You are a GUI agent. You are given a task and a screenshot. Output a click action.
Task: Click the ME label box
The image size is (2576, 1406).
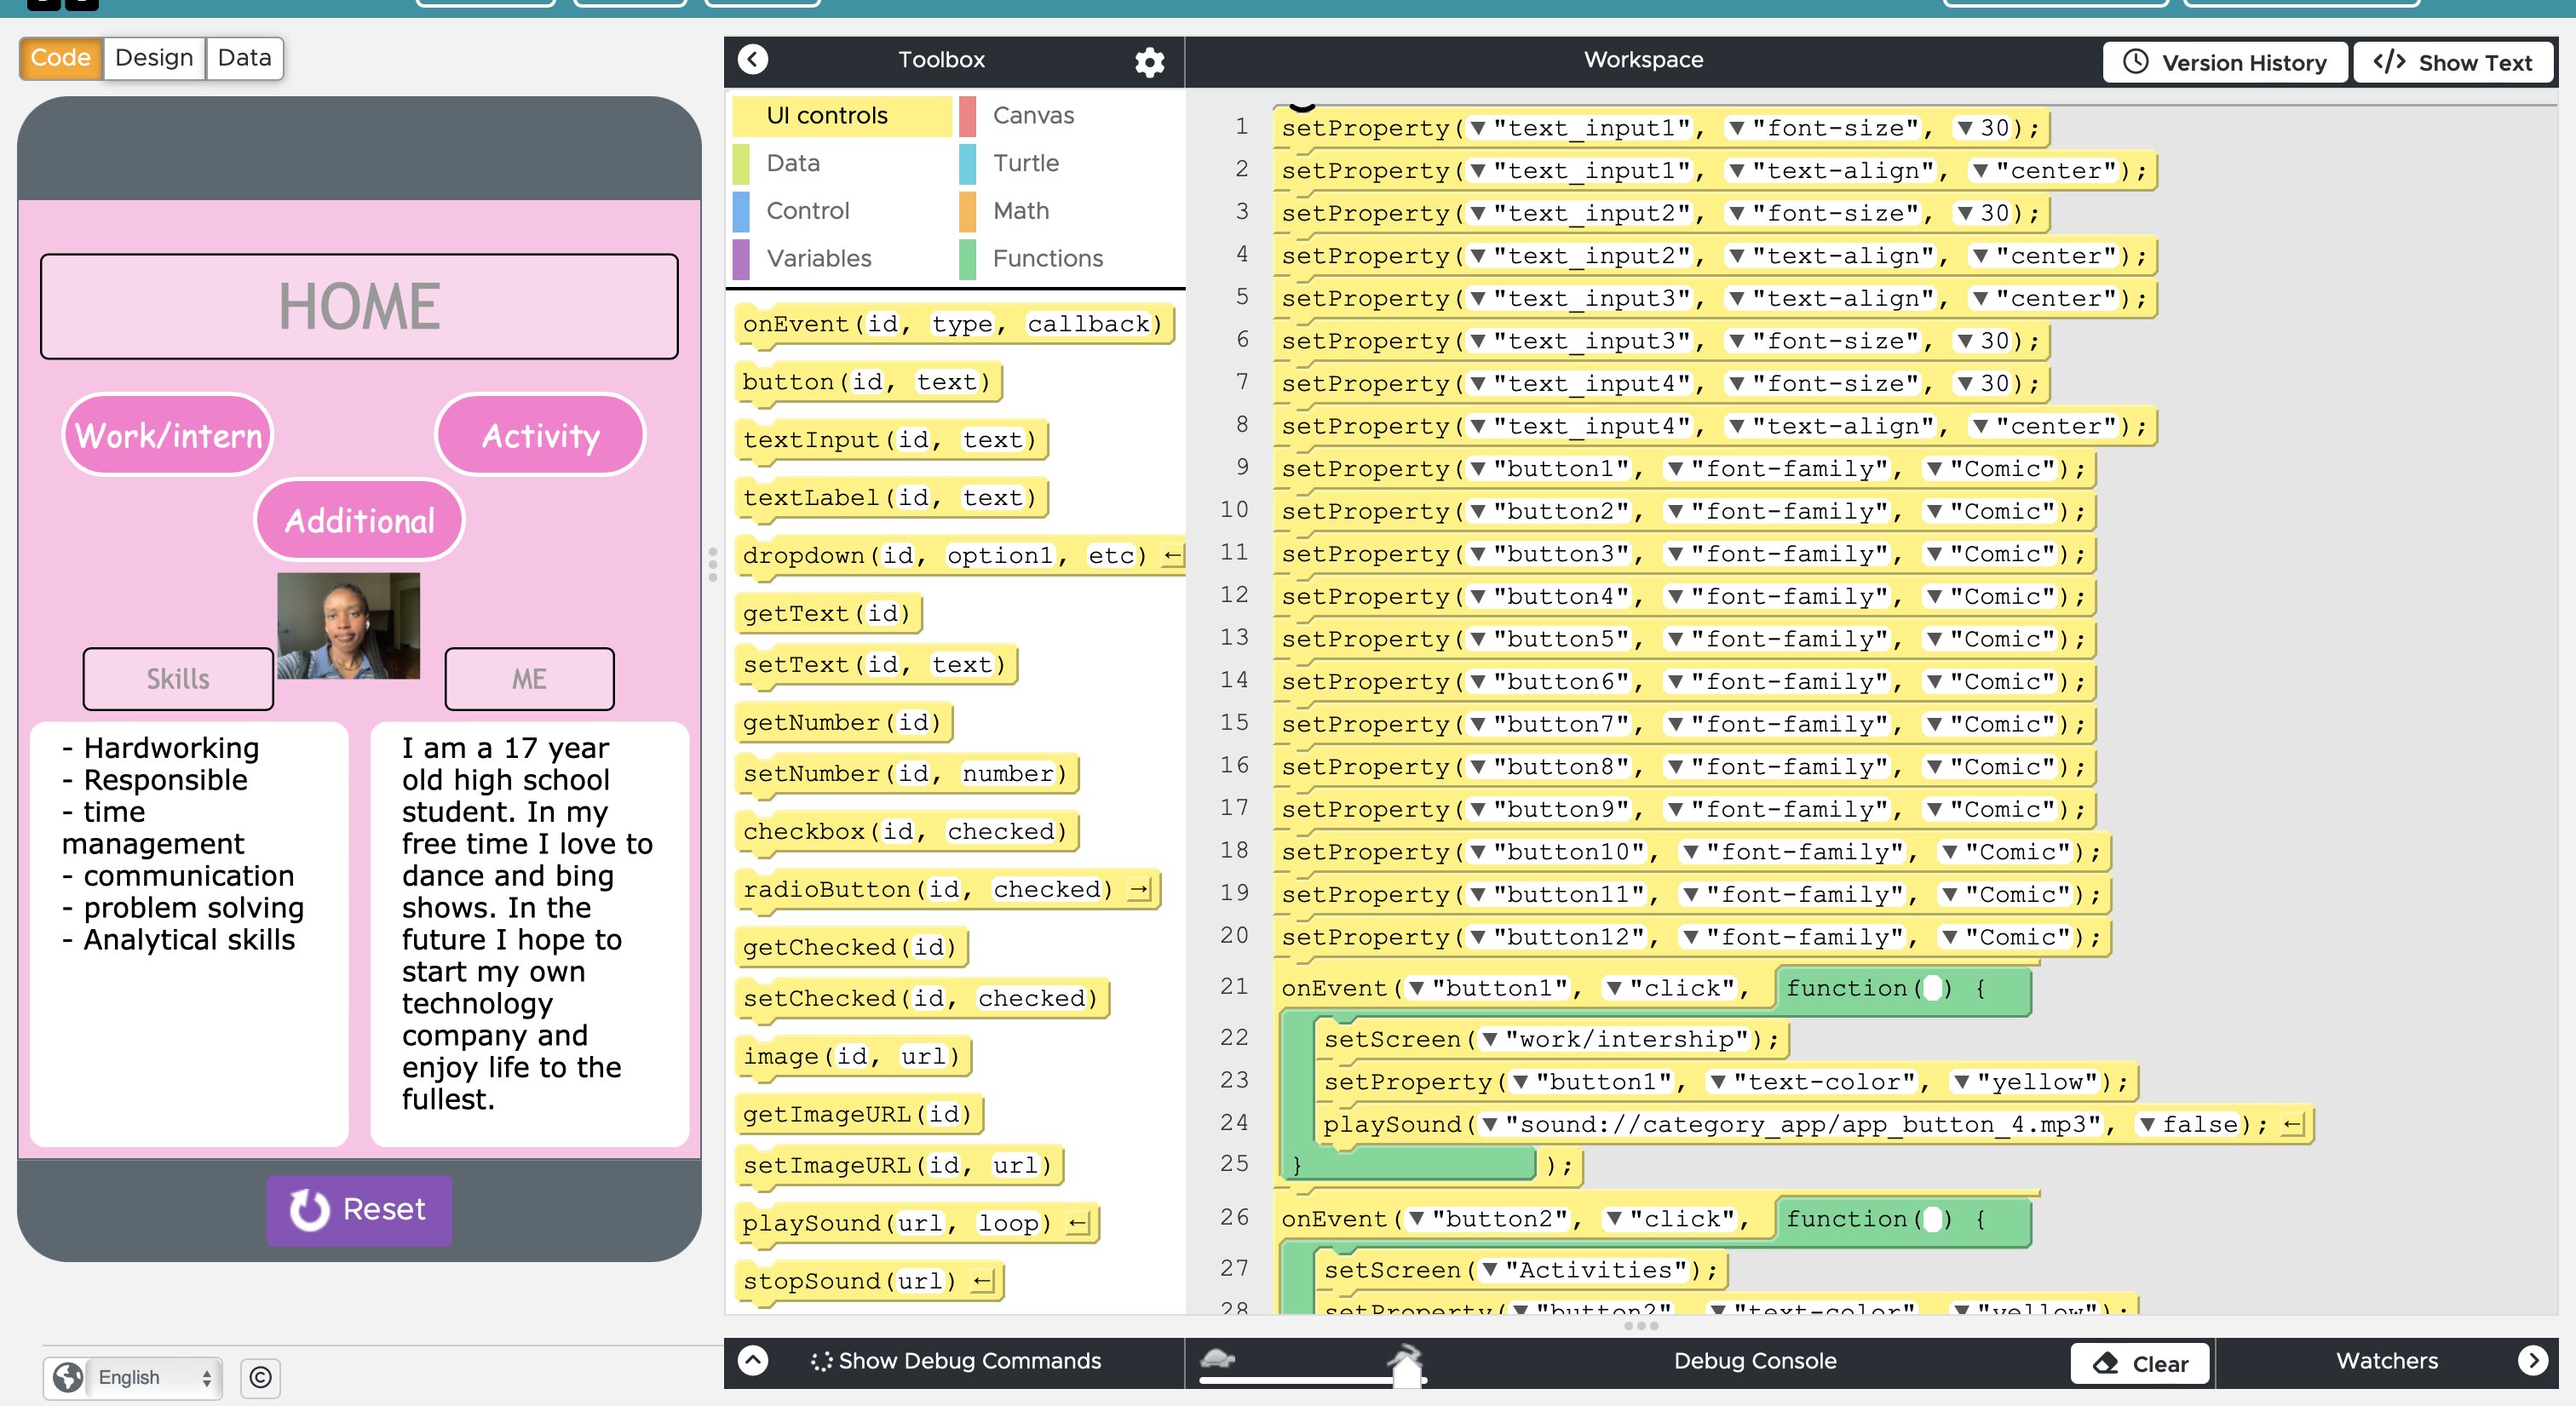click(529, 679)
